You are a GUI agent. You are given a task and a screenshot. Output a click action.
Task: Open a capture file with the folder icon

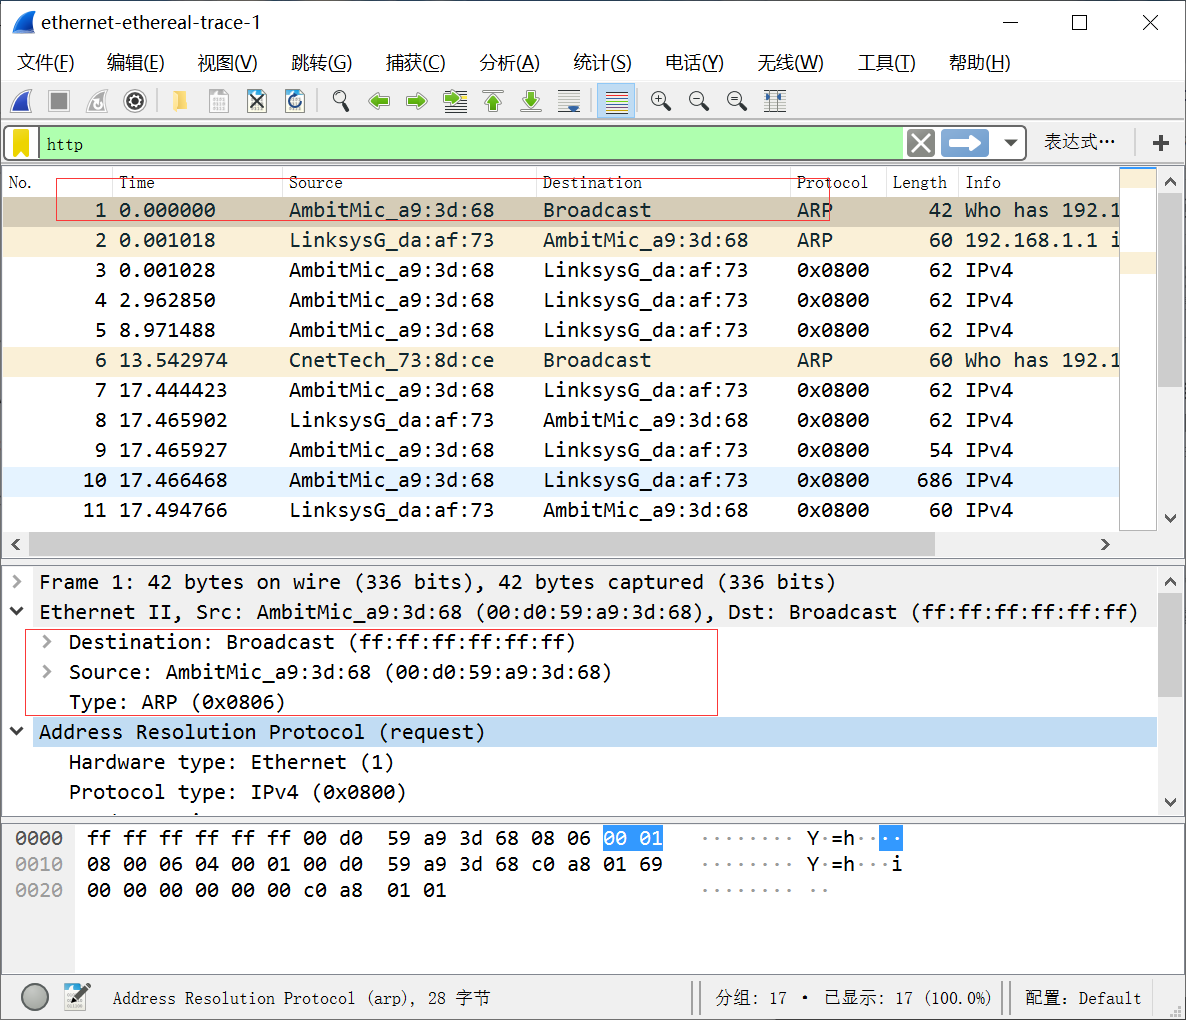click(x=180, y=101)
